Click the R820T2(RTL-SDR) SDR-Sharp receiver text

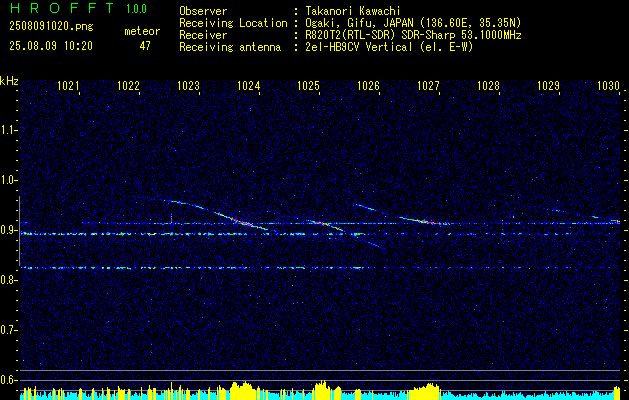point(412,35)
